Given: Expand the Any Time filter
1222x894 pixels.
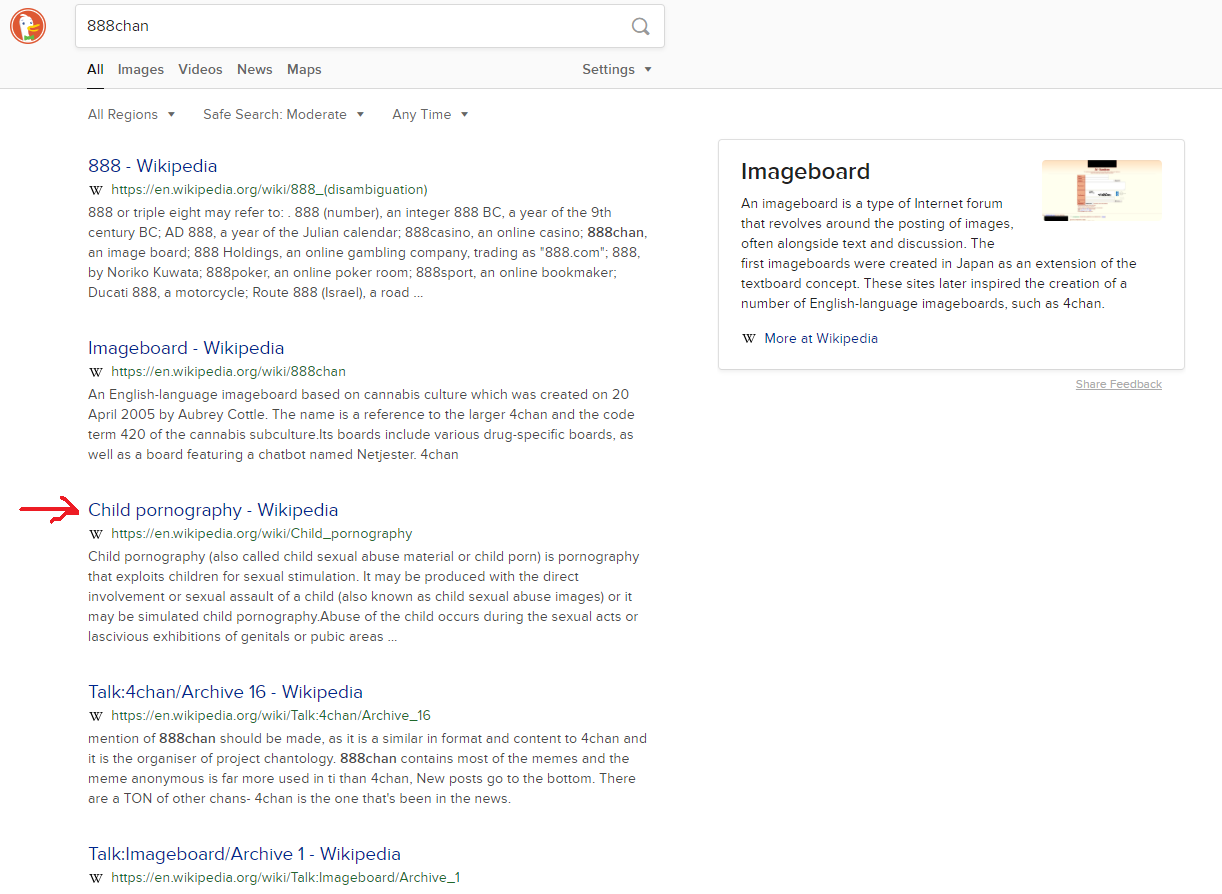Looking at the screenshot, I should pos(430,115).
